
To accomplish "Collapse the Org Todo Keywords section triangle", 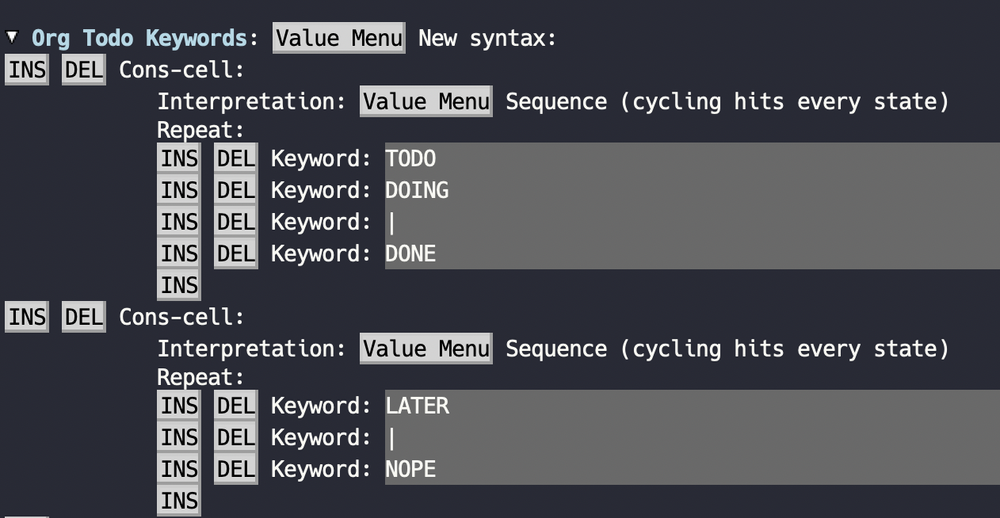I will pos(12,37).
